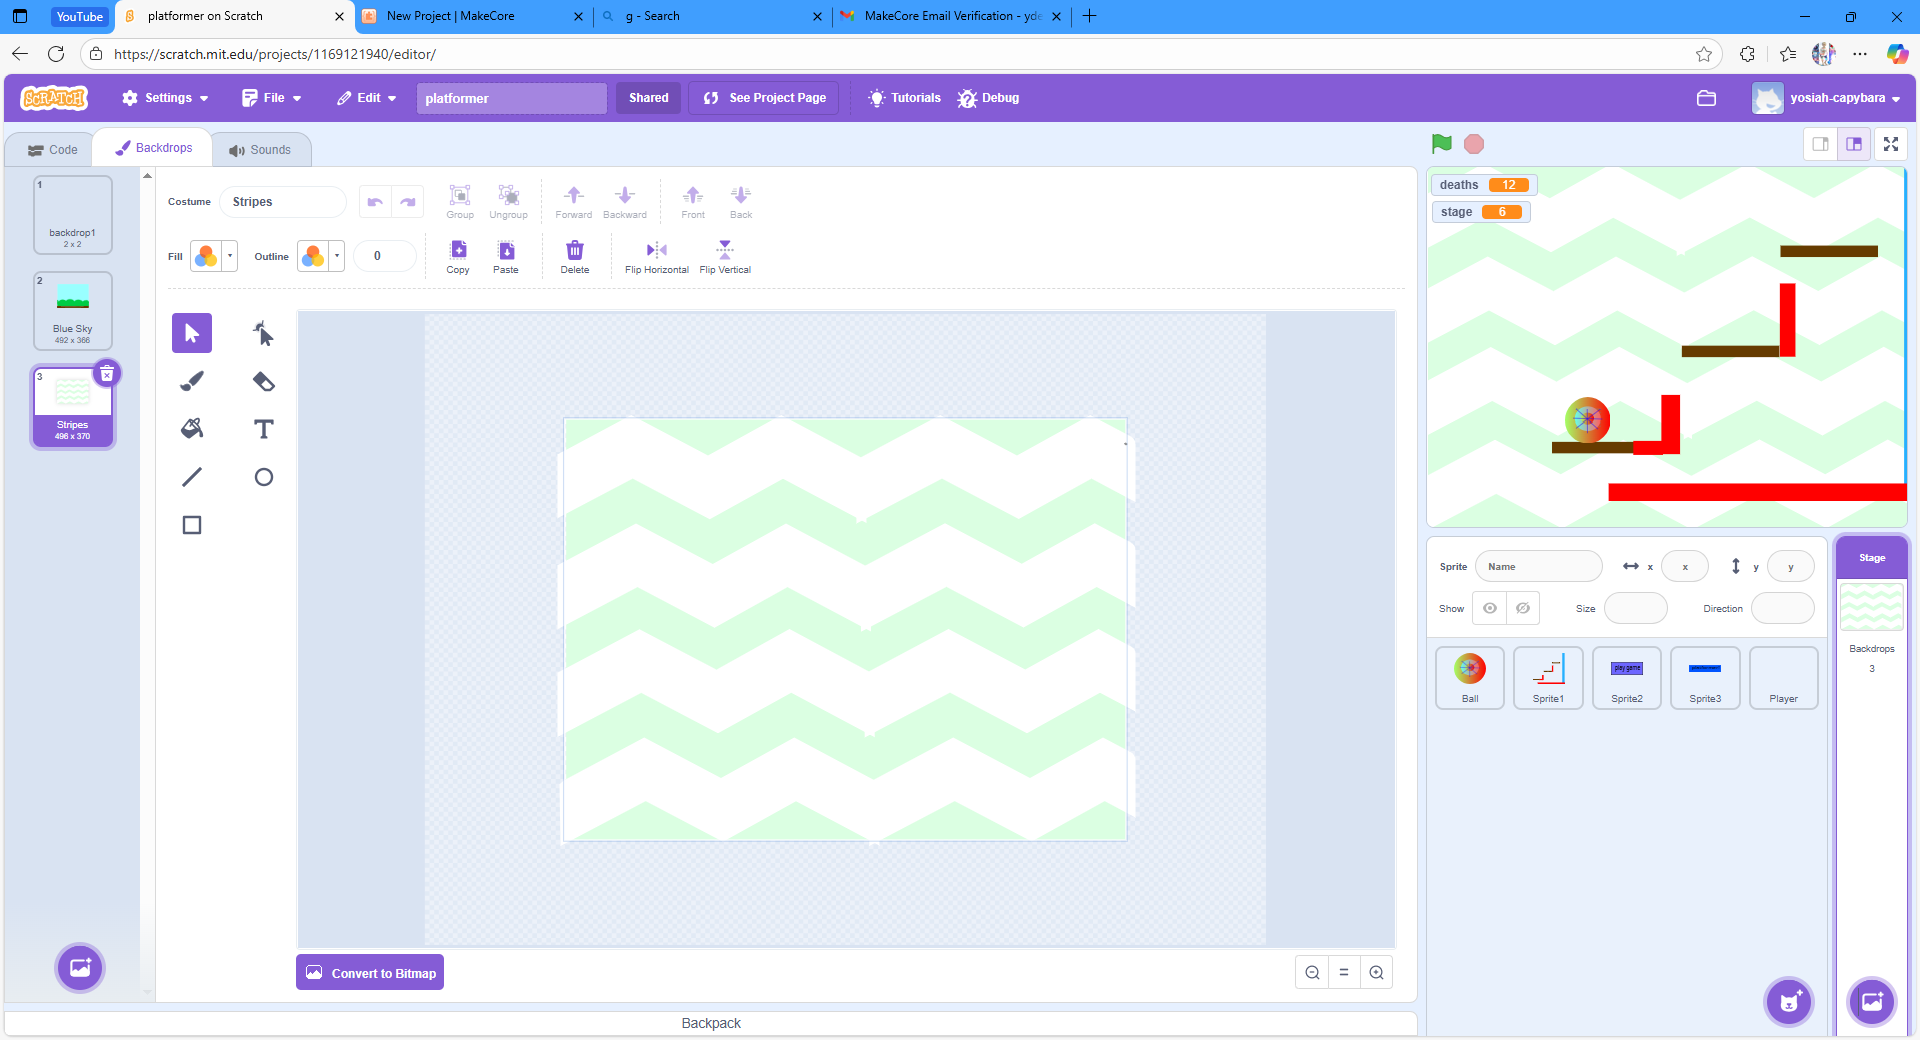The width and height of the screenshot is (1920, 1040).
Task: Click the Group icon
Action: (460, 202)
